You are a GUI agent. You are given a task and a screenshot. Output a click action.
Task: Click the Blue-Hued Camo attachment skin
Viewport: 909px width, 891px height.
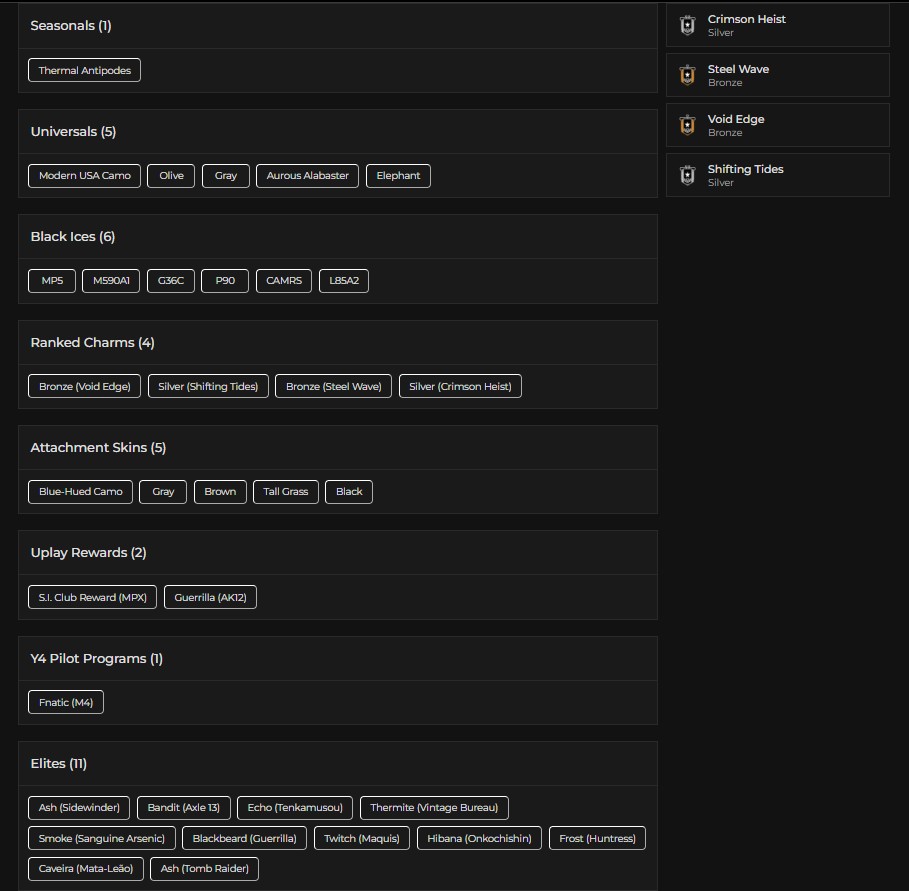point(81,492)
